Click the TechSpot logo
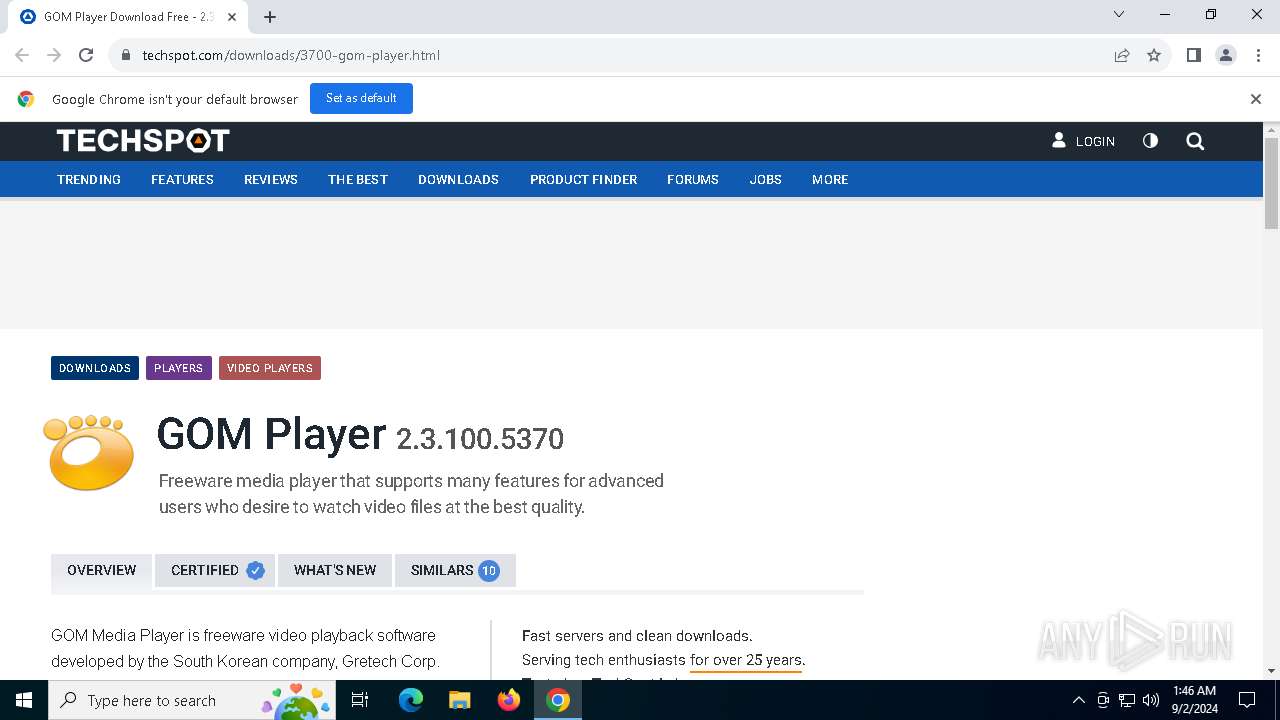The height and width of the screenshot is (720, 1280). 143,141
